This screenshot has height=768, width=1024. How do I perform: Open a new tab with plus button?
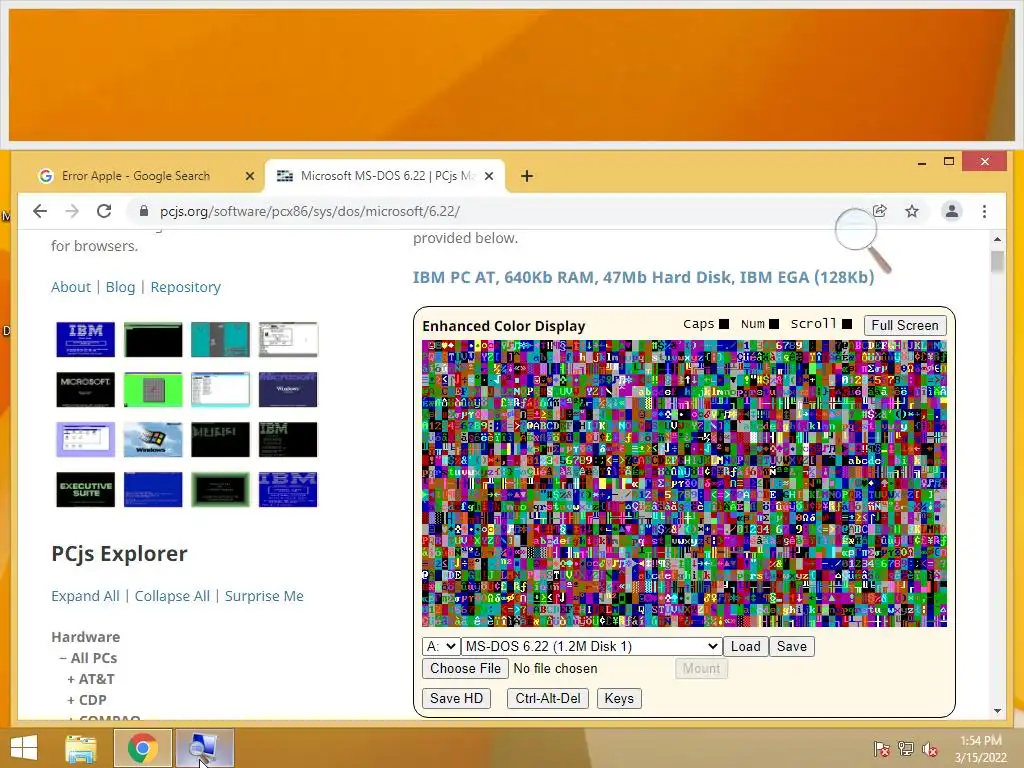tap(527, 176)
